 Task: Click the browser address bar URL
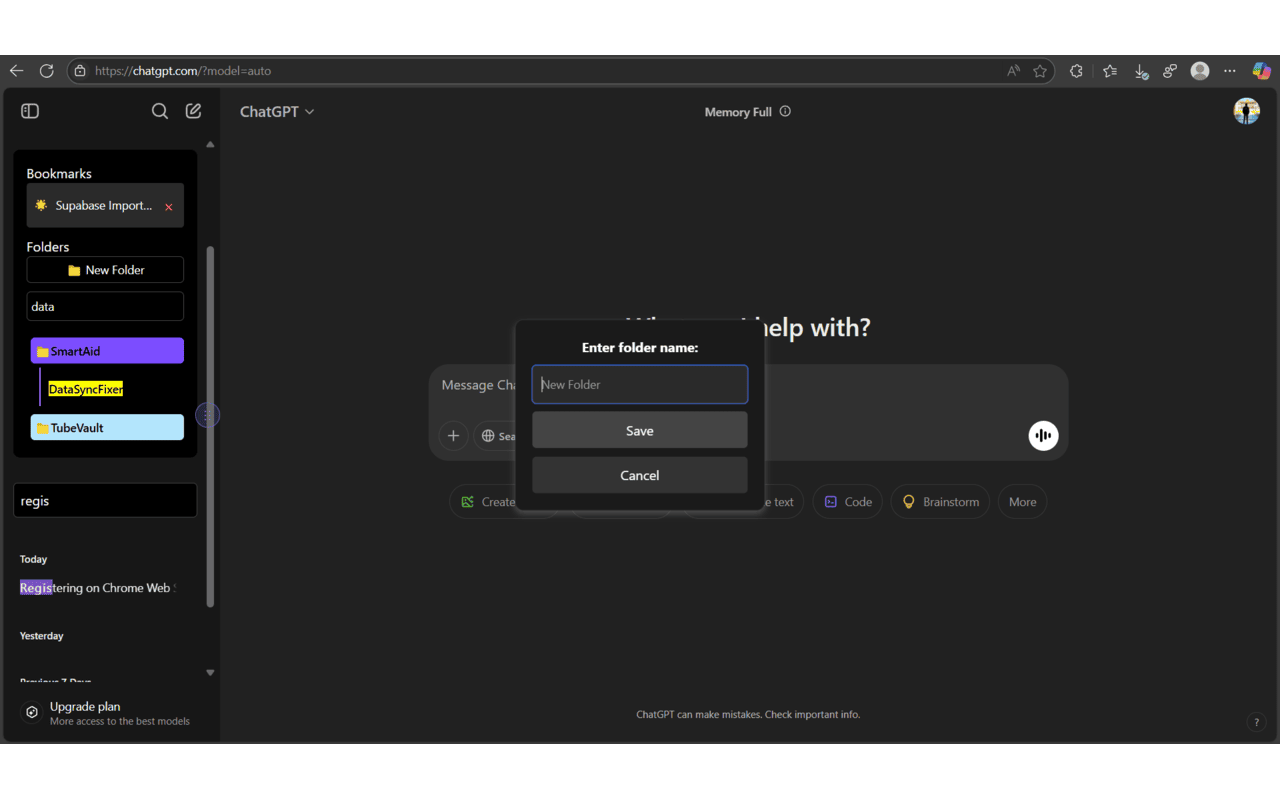tap(183, 71)
